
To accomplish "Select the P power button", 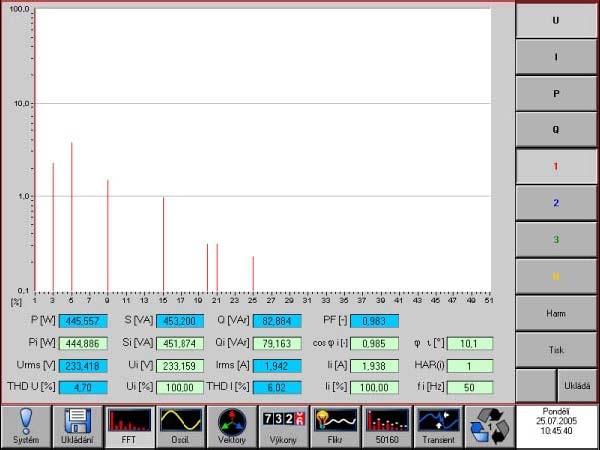I will pos(556,93).
